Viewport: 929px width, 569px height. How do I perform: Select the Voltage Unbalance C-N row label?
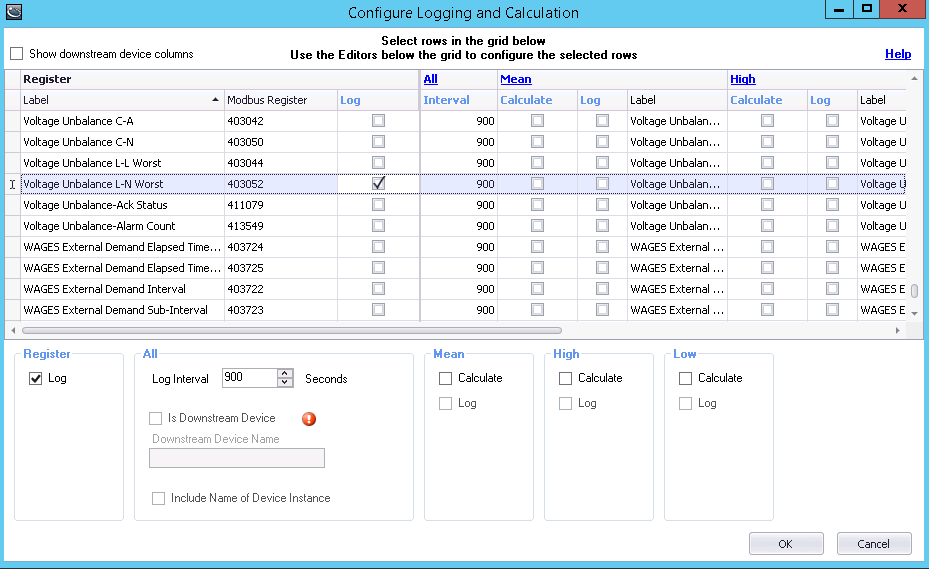(78, 142)
